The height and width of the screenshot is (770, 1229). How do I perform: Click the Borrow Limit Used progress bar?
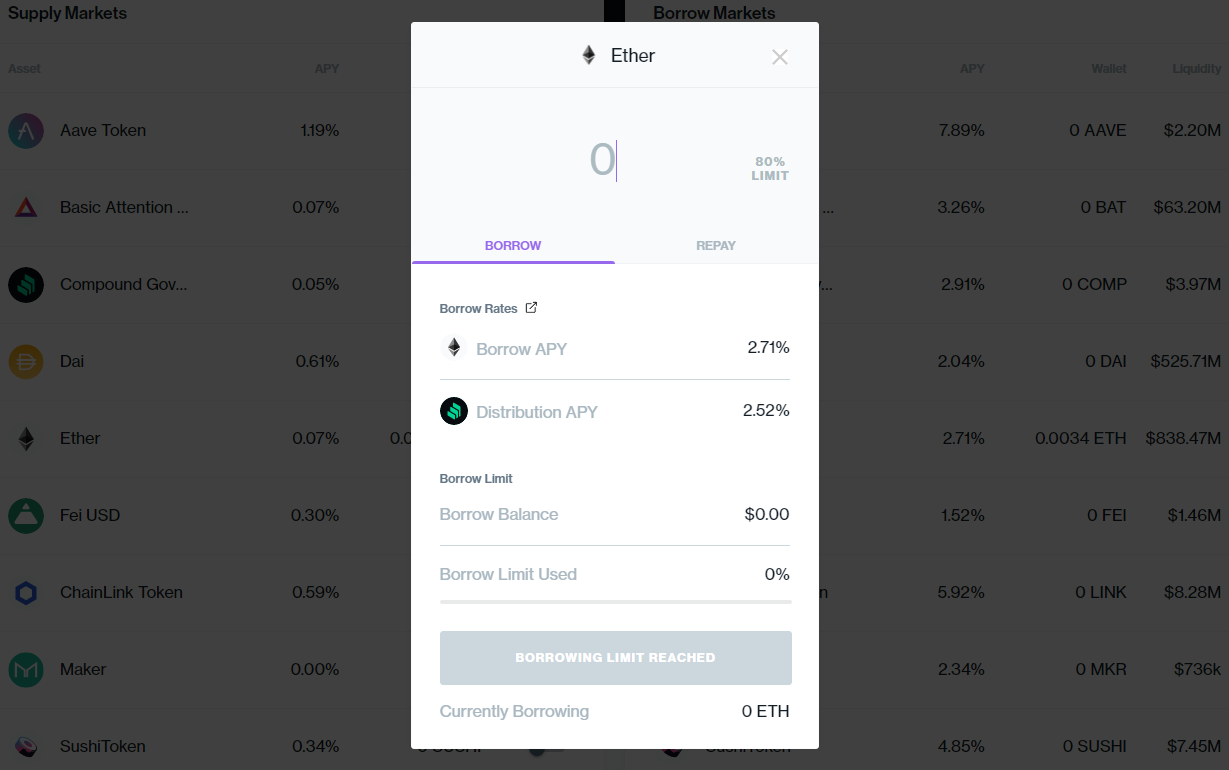(615, 602)
